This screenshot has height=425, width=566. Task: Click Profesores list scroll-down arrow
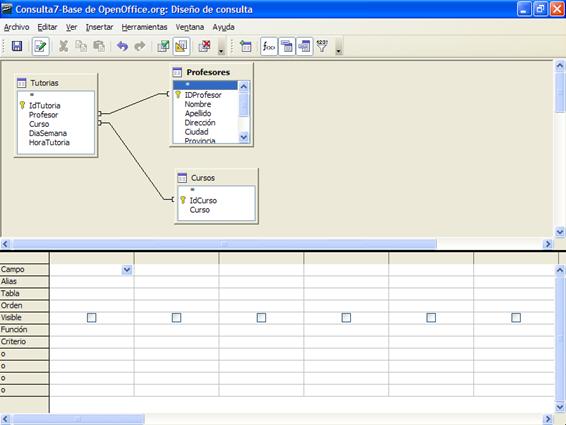(x=244, y=137)
